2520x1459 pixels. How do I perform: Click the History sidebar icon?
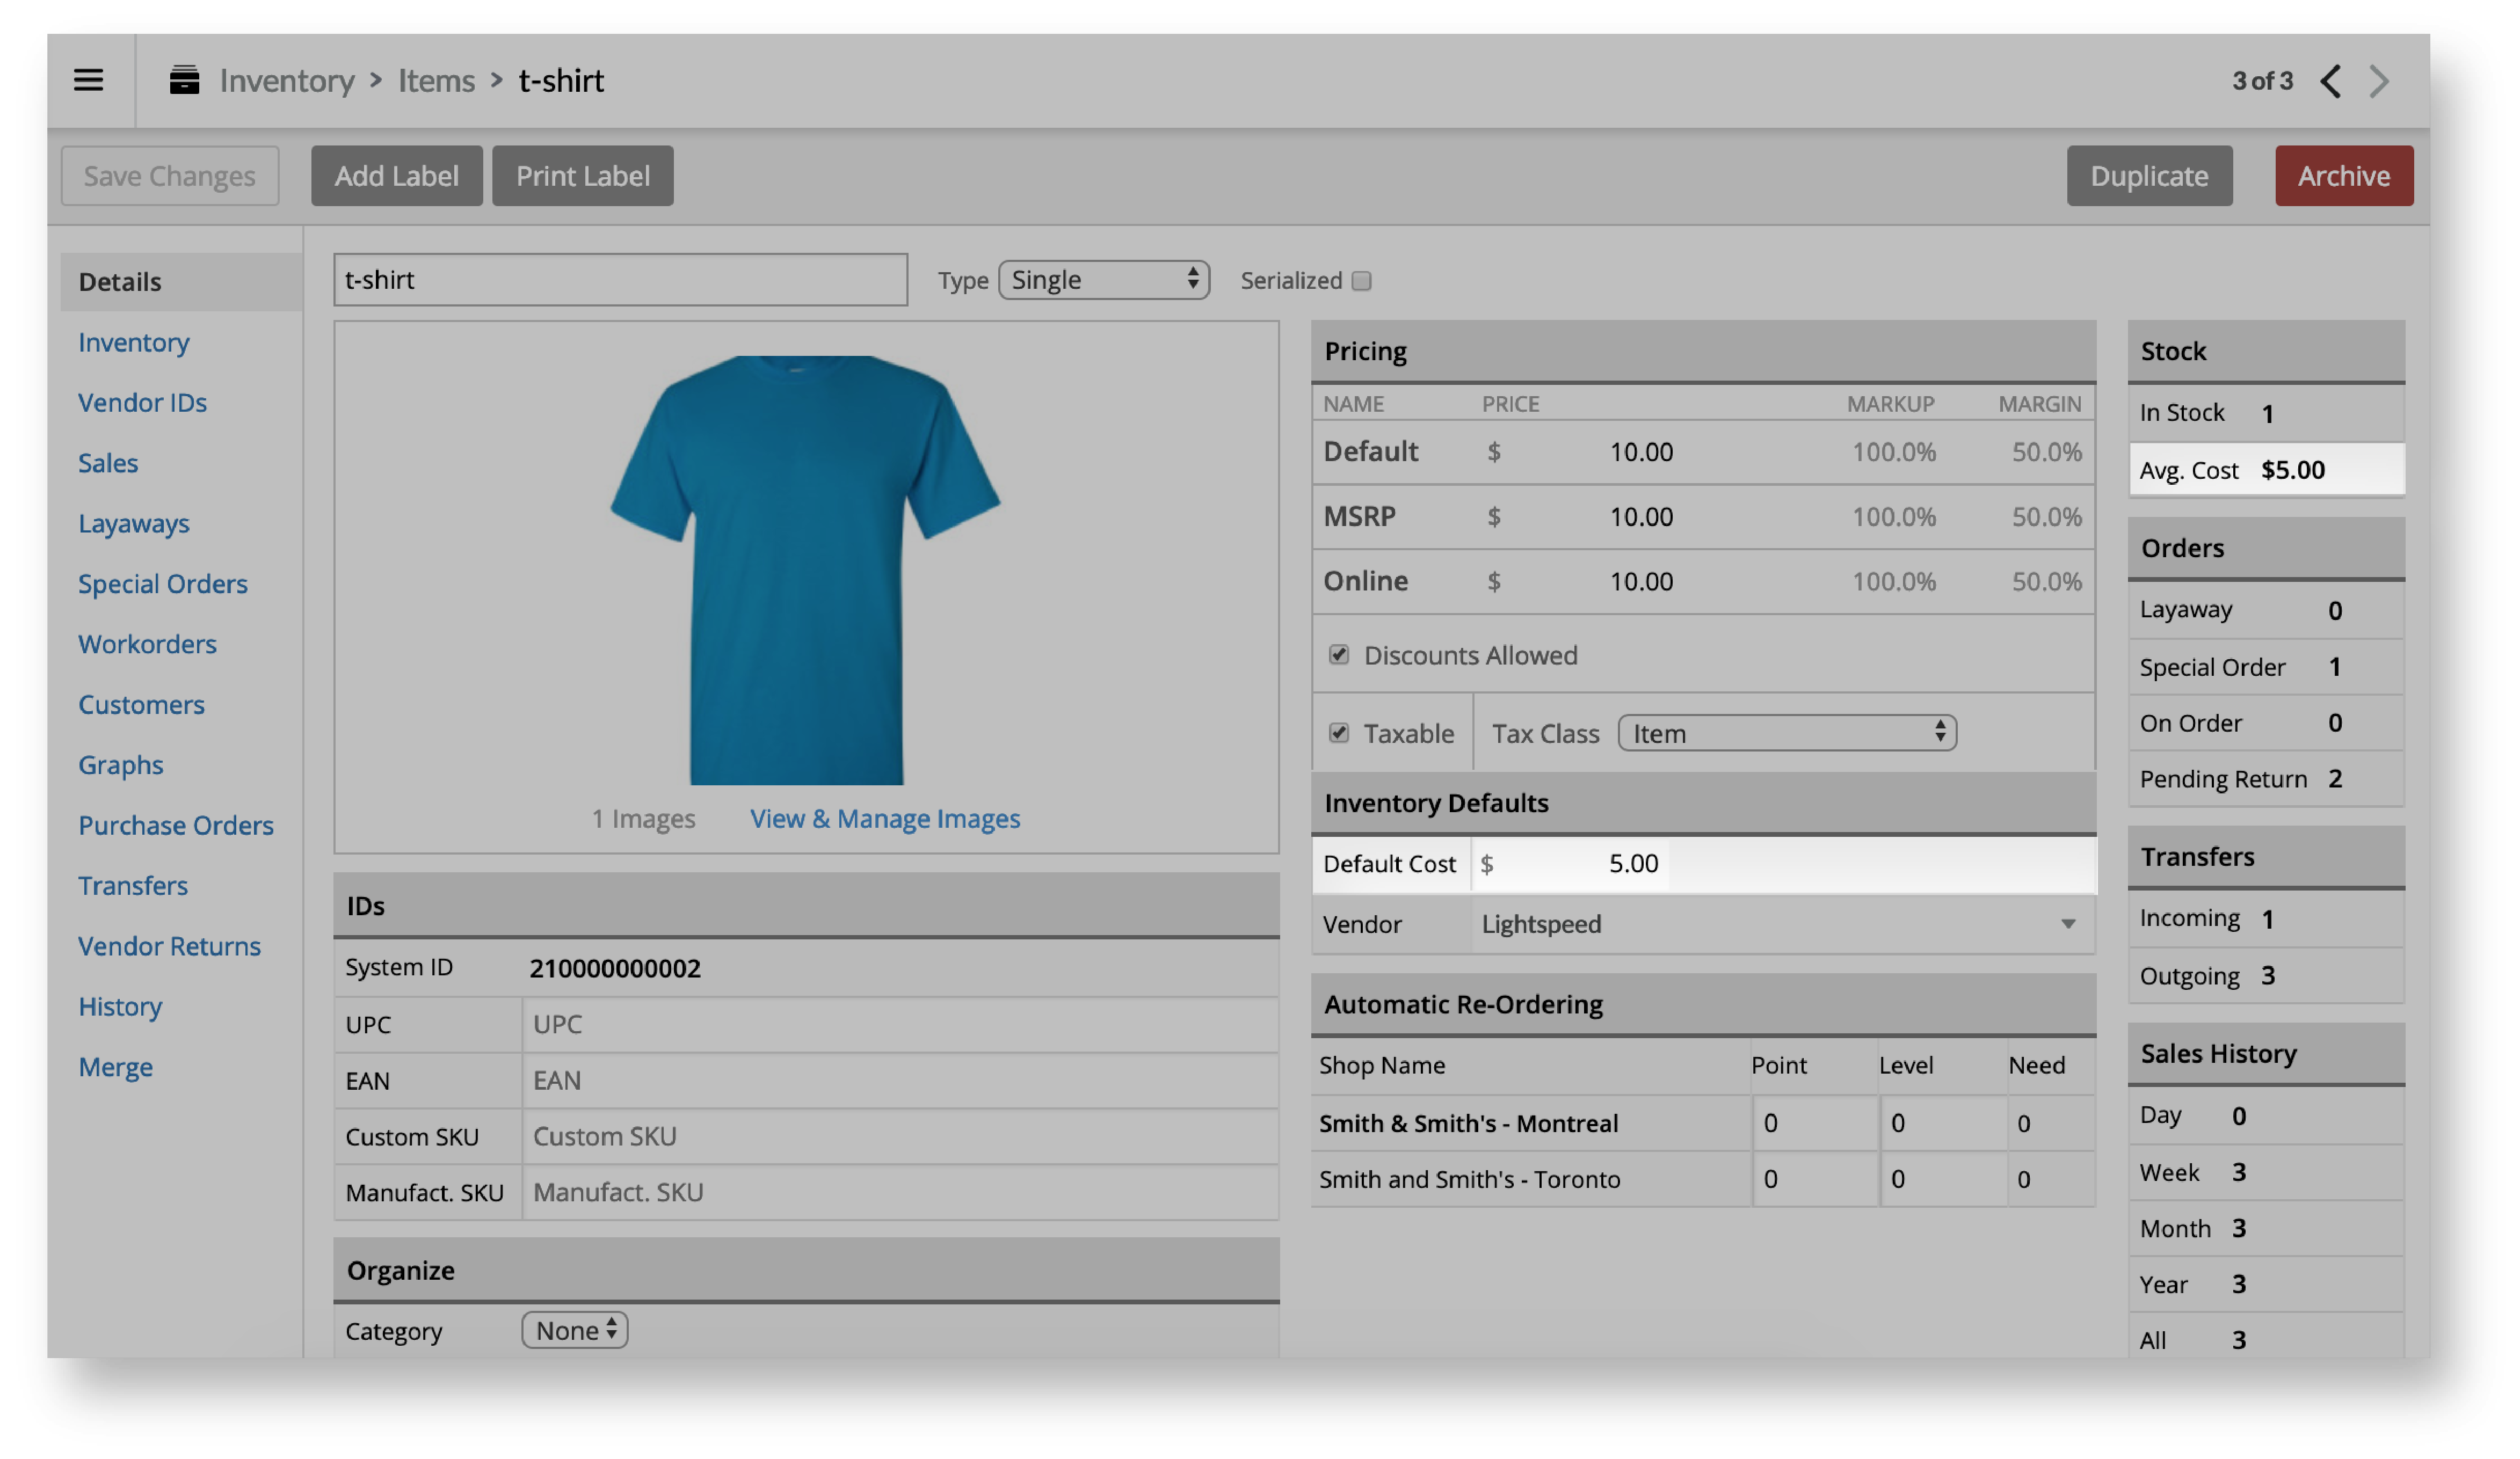[118, 1005]
